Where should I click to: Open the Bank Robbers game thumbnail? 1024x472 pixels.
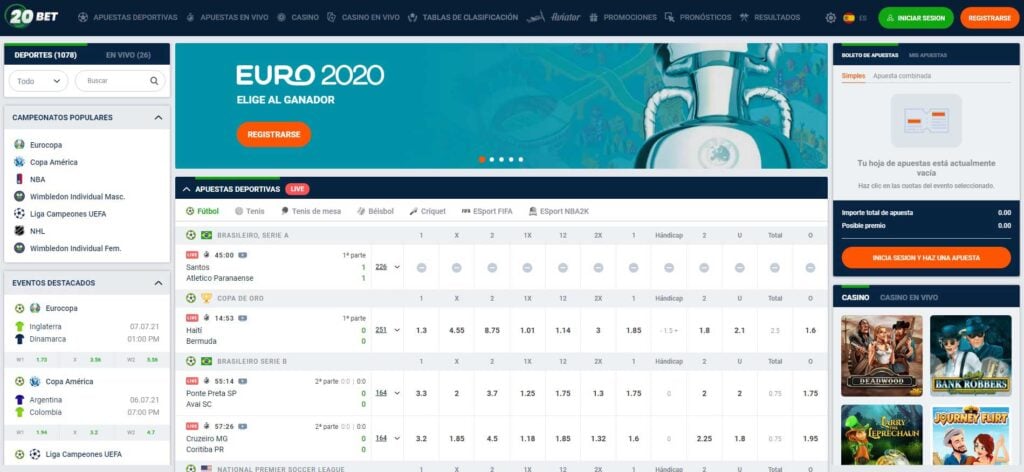970,356
